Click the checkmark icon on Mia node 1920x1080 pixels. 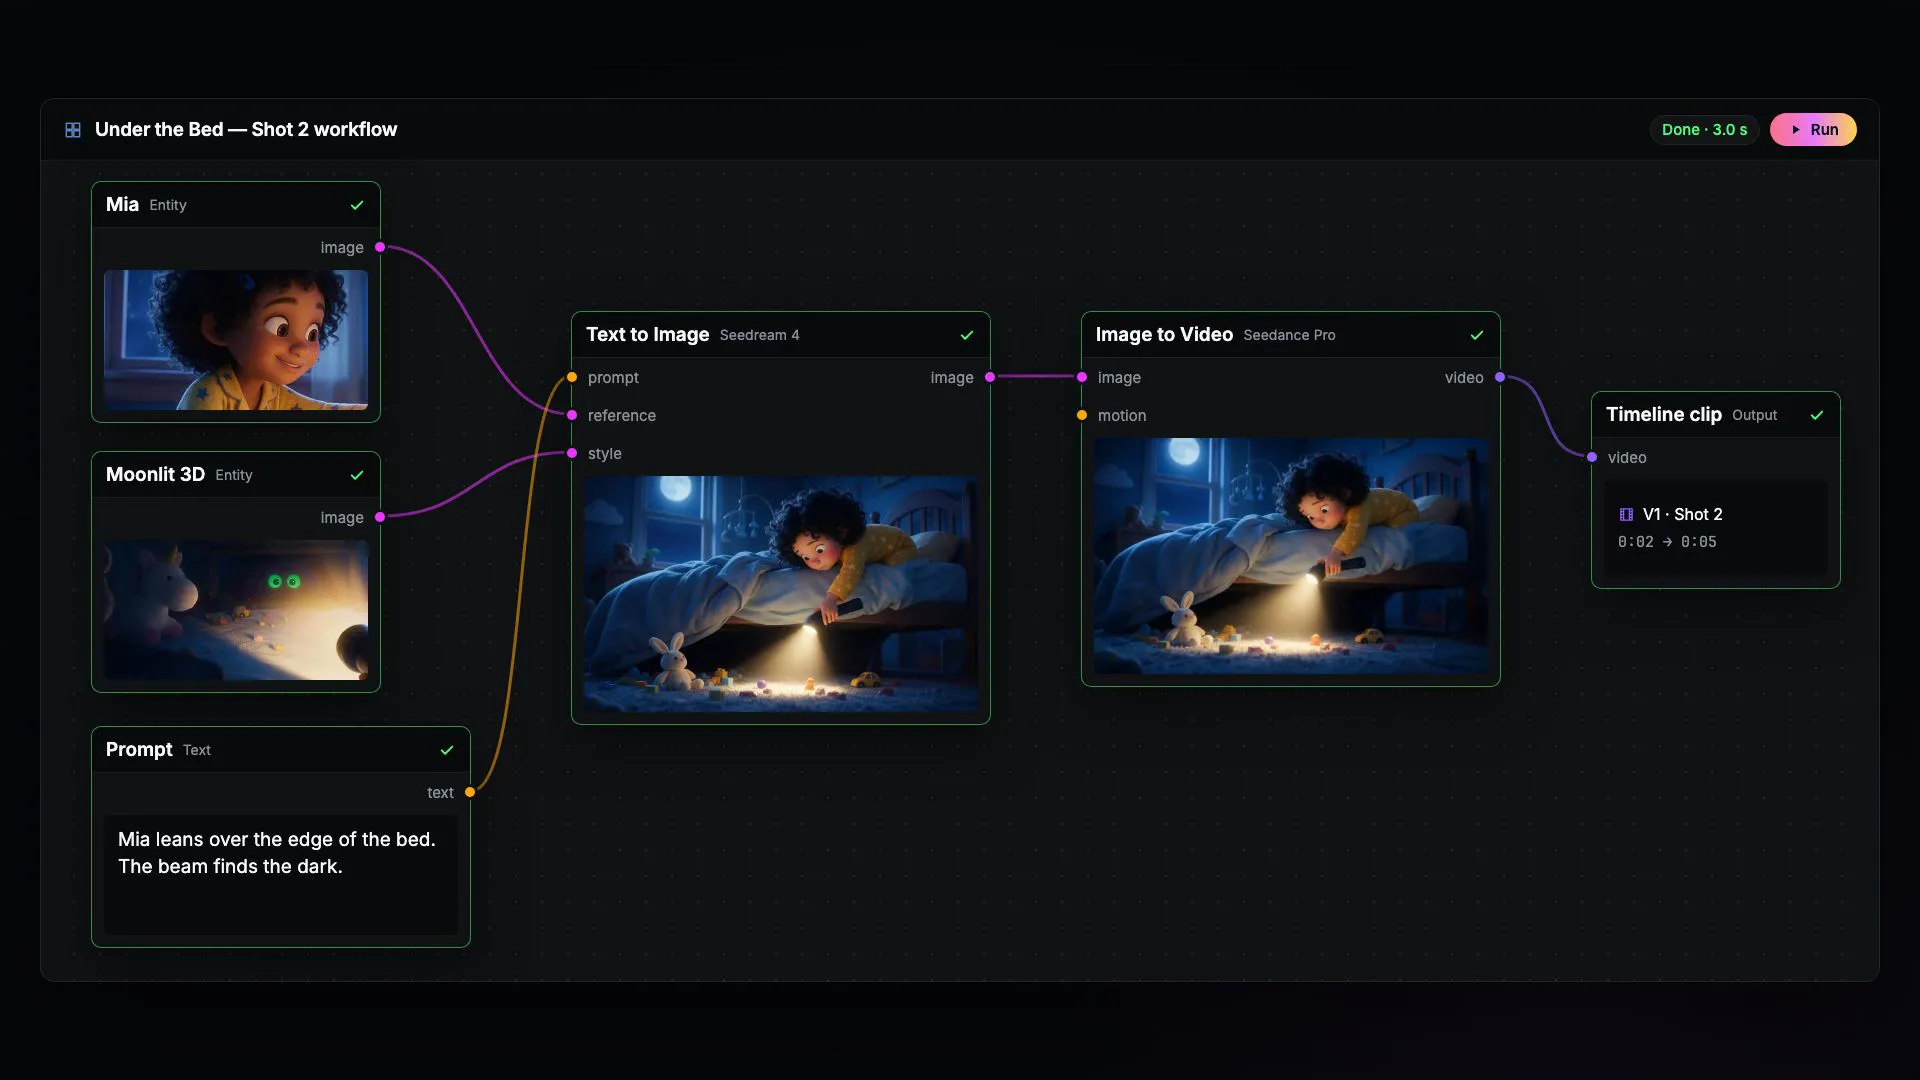tap(357, 205)
